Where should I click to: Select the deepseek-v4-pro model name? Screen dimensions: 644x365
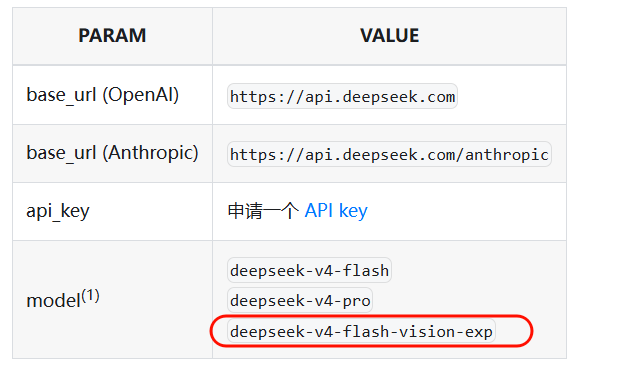[x=300, y=301]
